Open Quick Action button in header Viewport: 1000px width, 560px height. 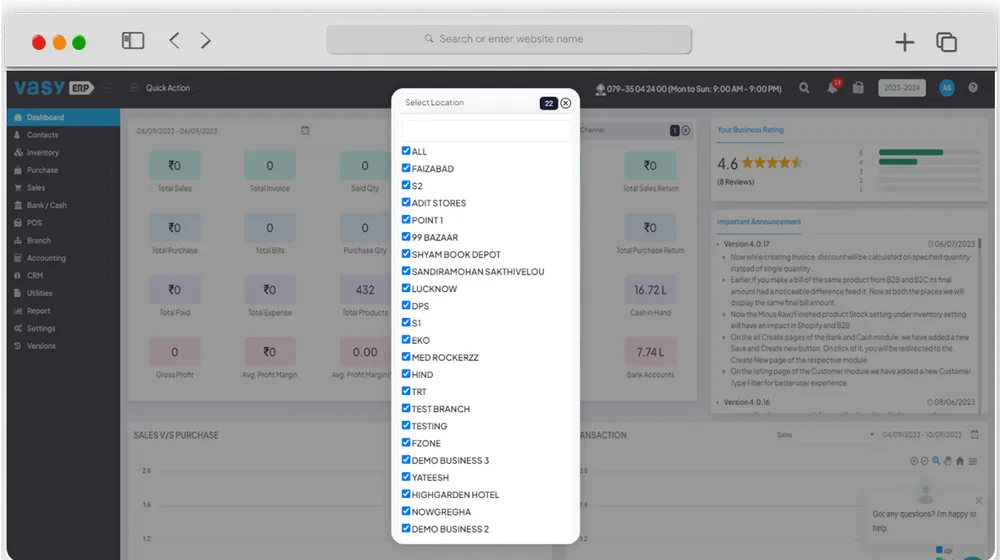(167, 88)
